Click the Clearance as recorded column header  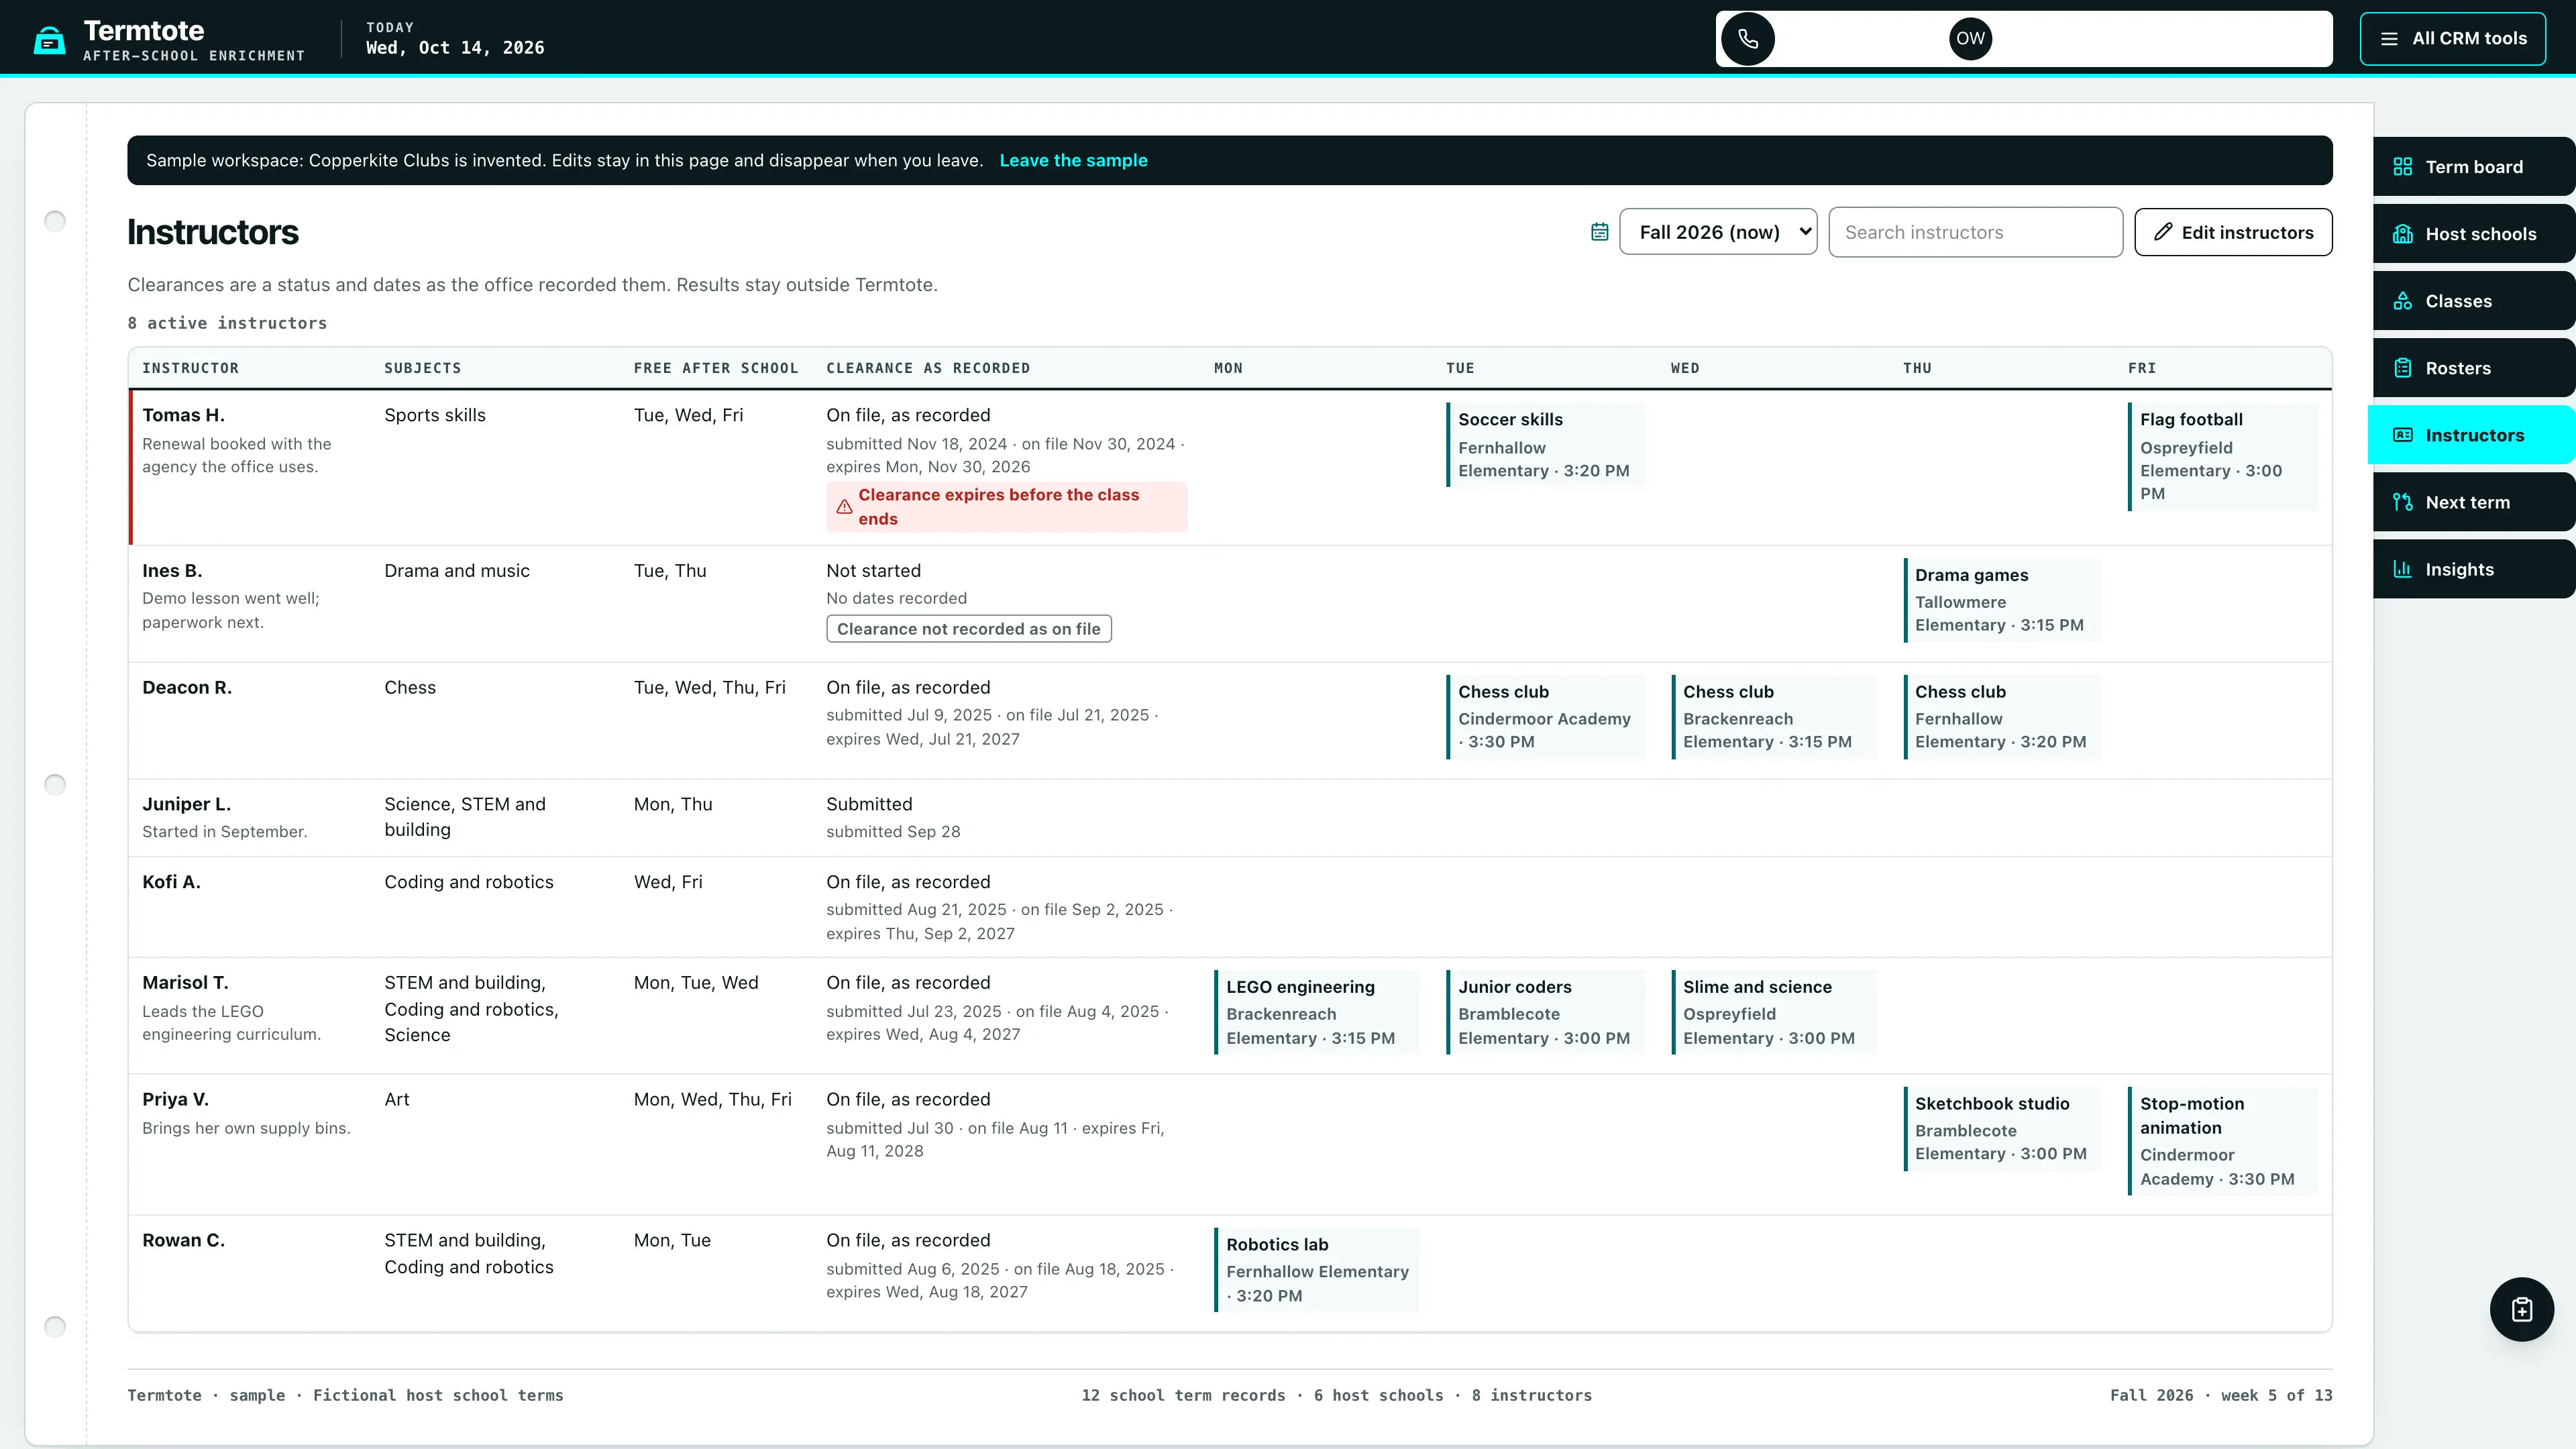(x=928, y=368)
